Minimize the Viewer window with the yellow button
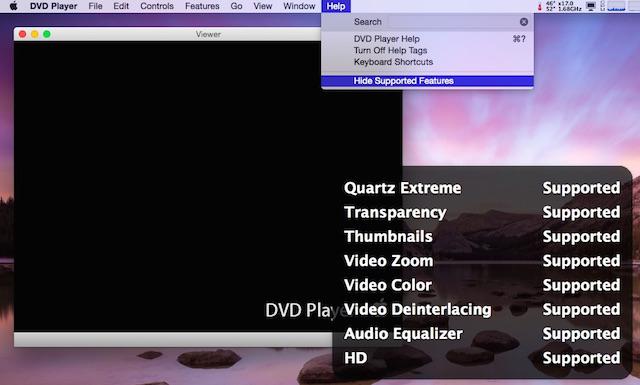The height and width of the screenshot is (385, 640). pyautogui.click(x=35, y=34)
